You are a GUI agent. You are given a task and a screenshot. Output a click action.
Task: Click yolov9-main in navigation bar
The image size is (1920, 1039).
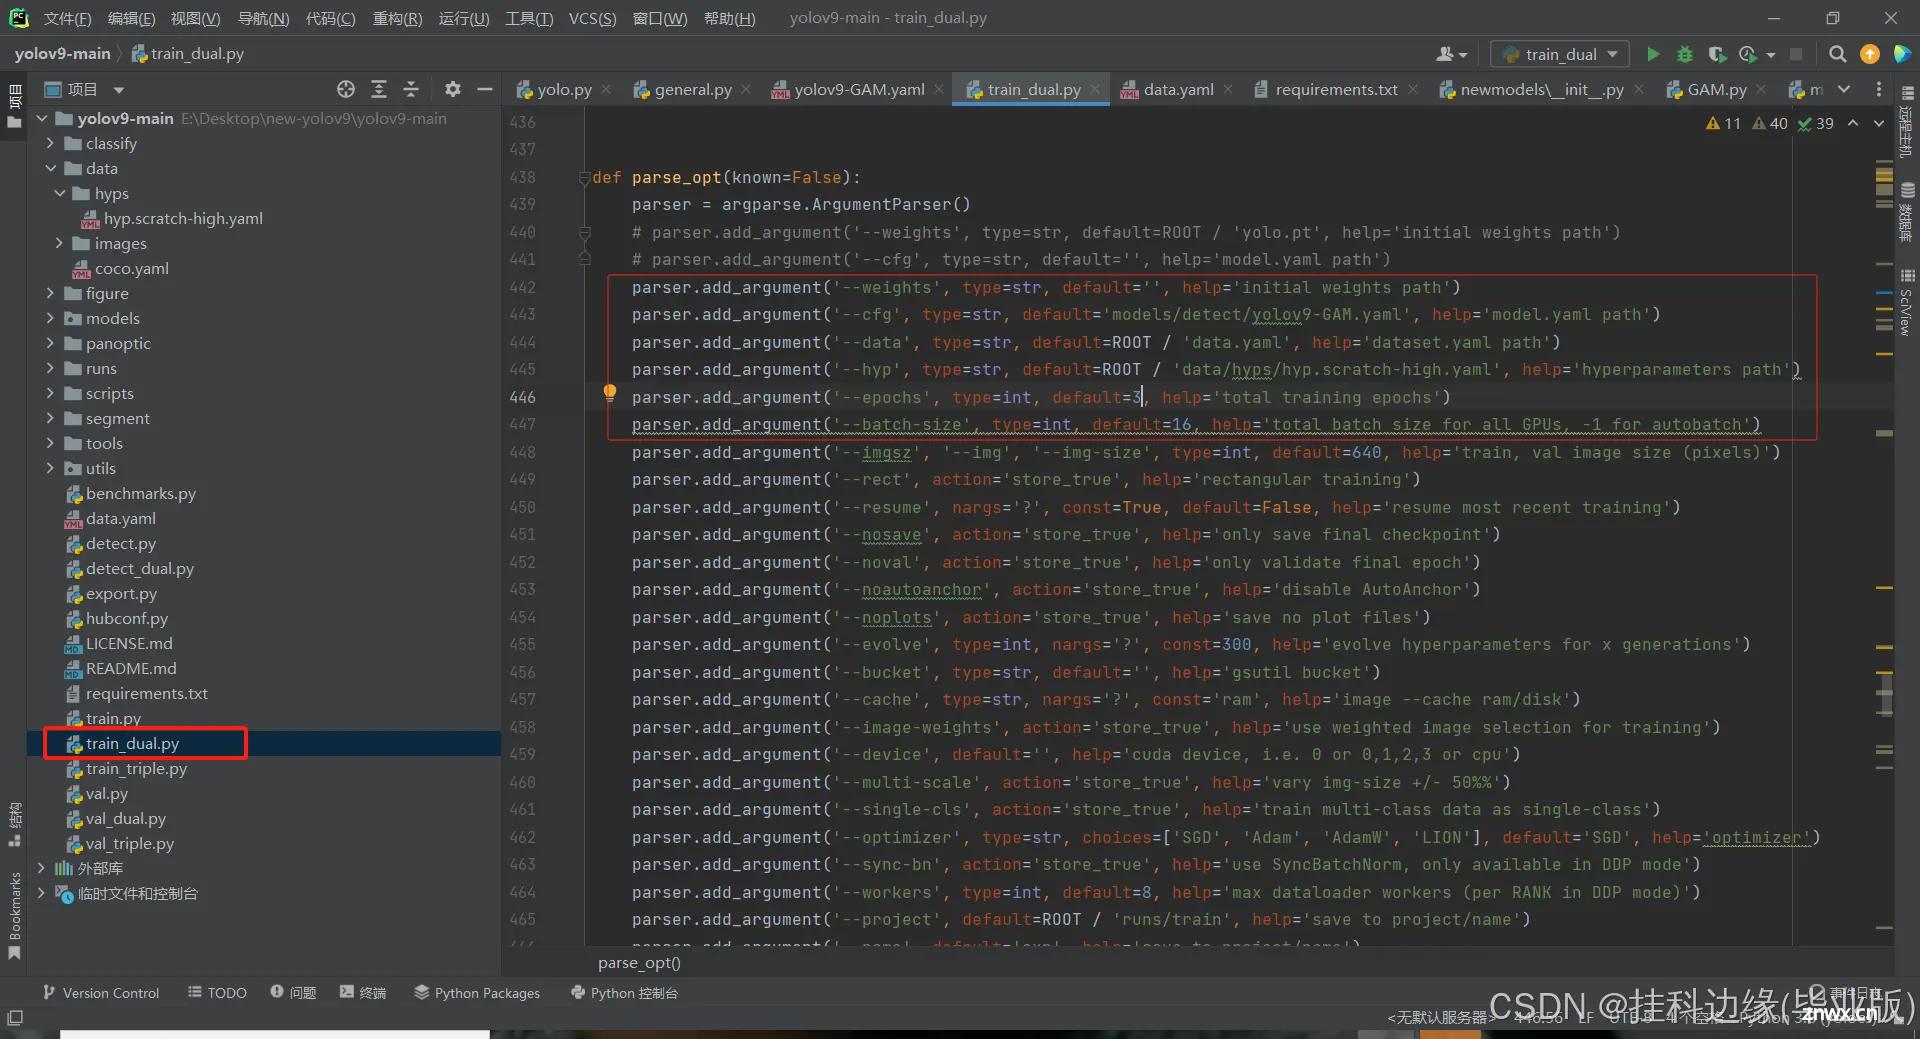62,54
